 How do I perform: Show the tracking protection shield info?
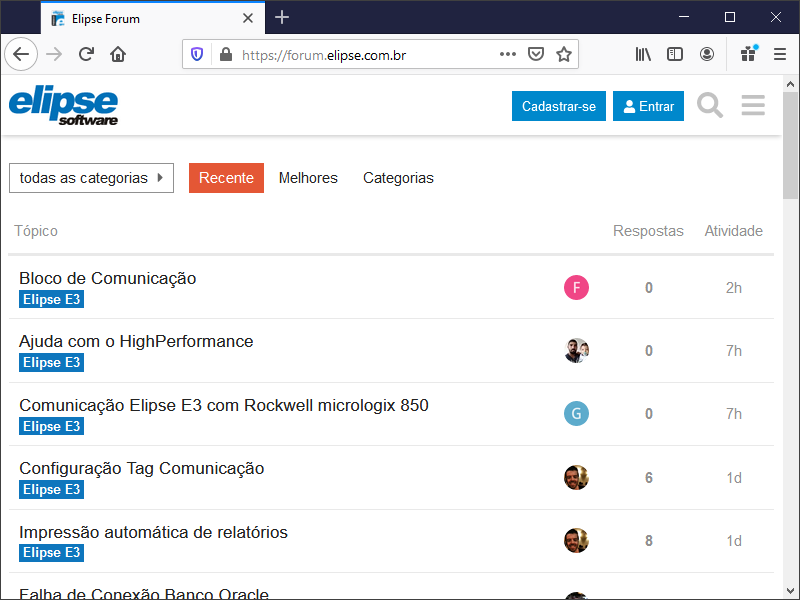[x=197, y=55]
